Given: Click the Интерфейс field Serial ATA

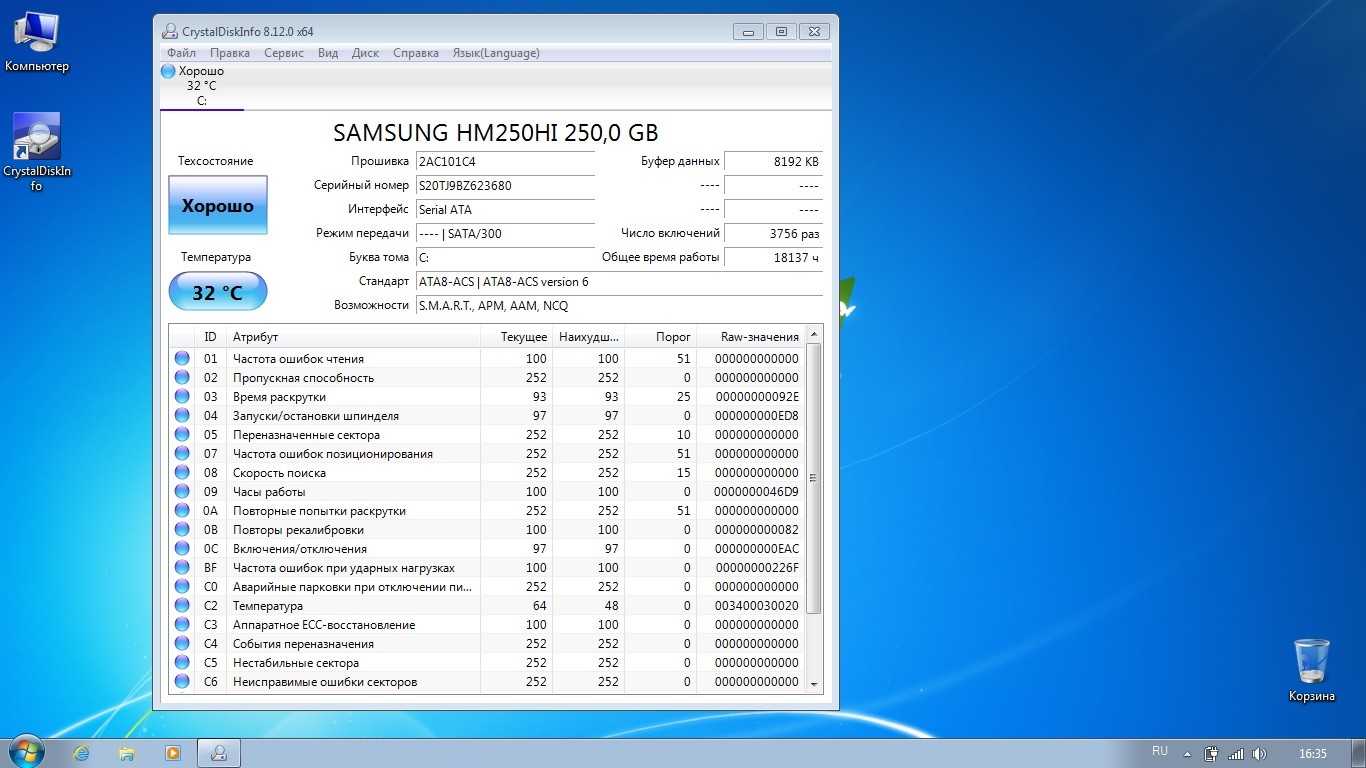Looking at the screenshot, I should (505, 209).
